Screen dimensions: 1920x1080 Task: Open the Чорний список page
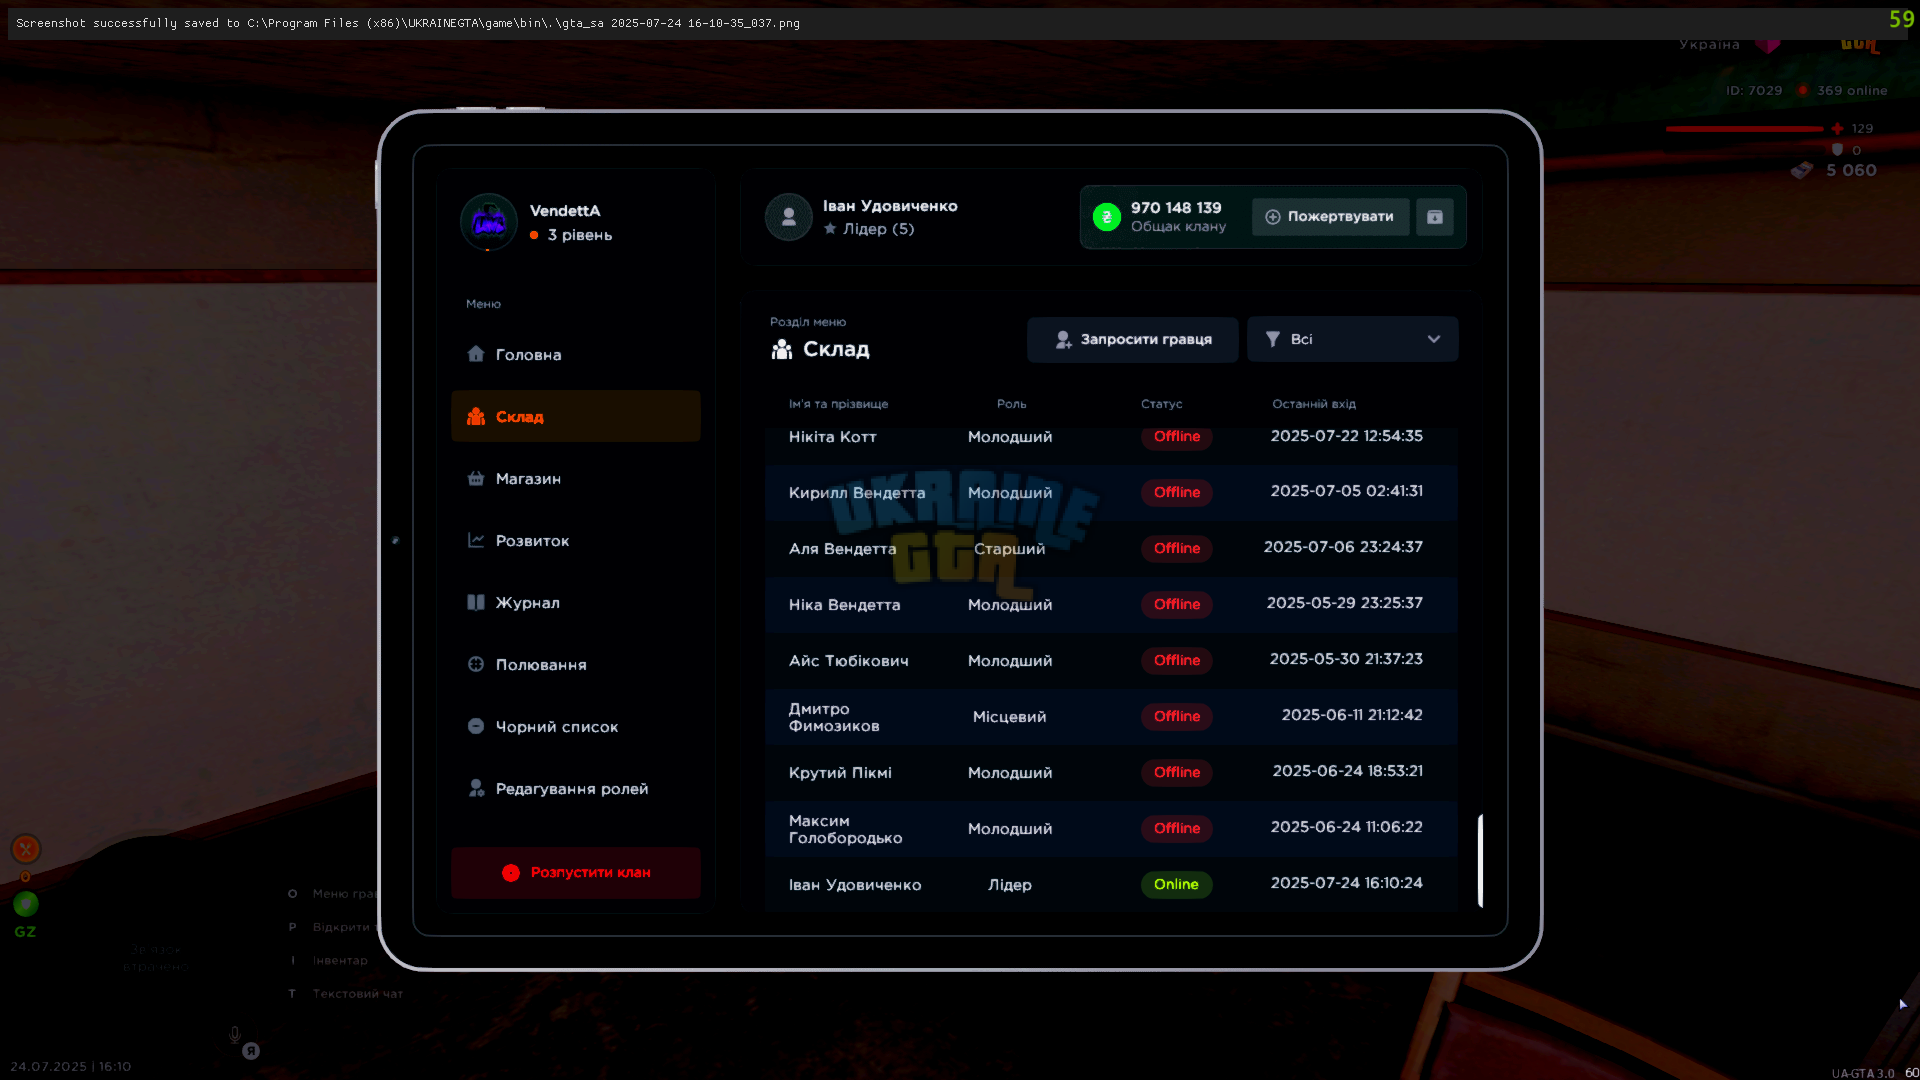575,726
